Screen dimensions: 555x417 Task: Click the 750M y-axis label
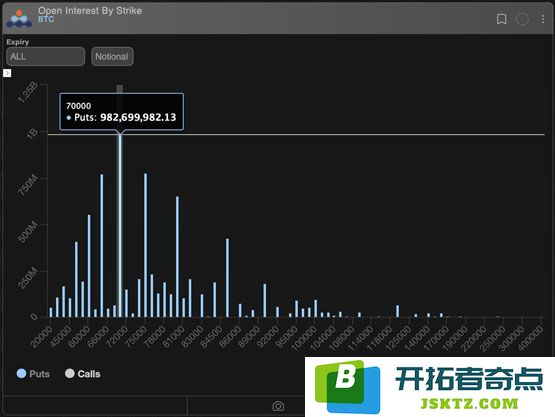point(28,185)
